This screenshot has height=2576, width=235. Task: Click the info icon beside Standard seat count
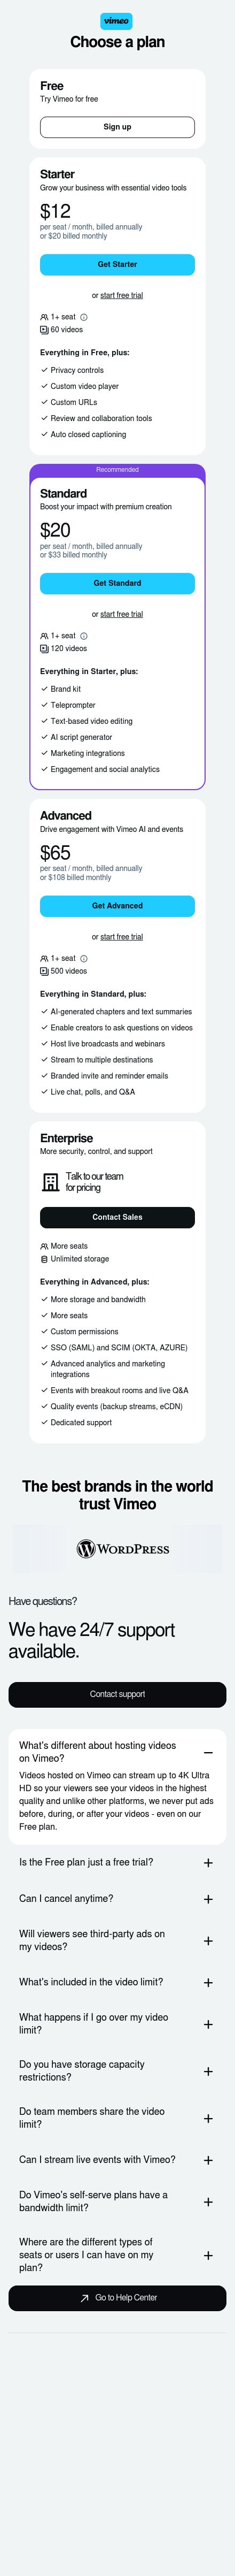pyautogui.click(x=84, y=636)
